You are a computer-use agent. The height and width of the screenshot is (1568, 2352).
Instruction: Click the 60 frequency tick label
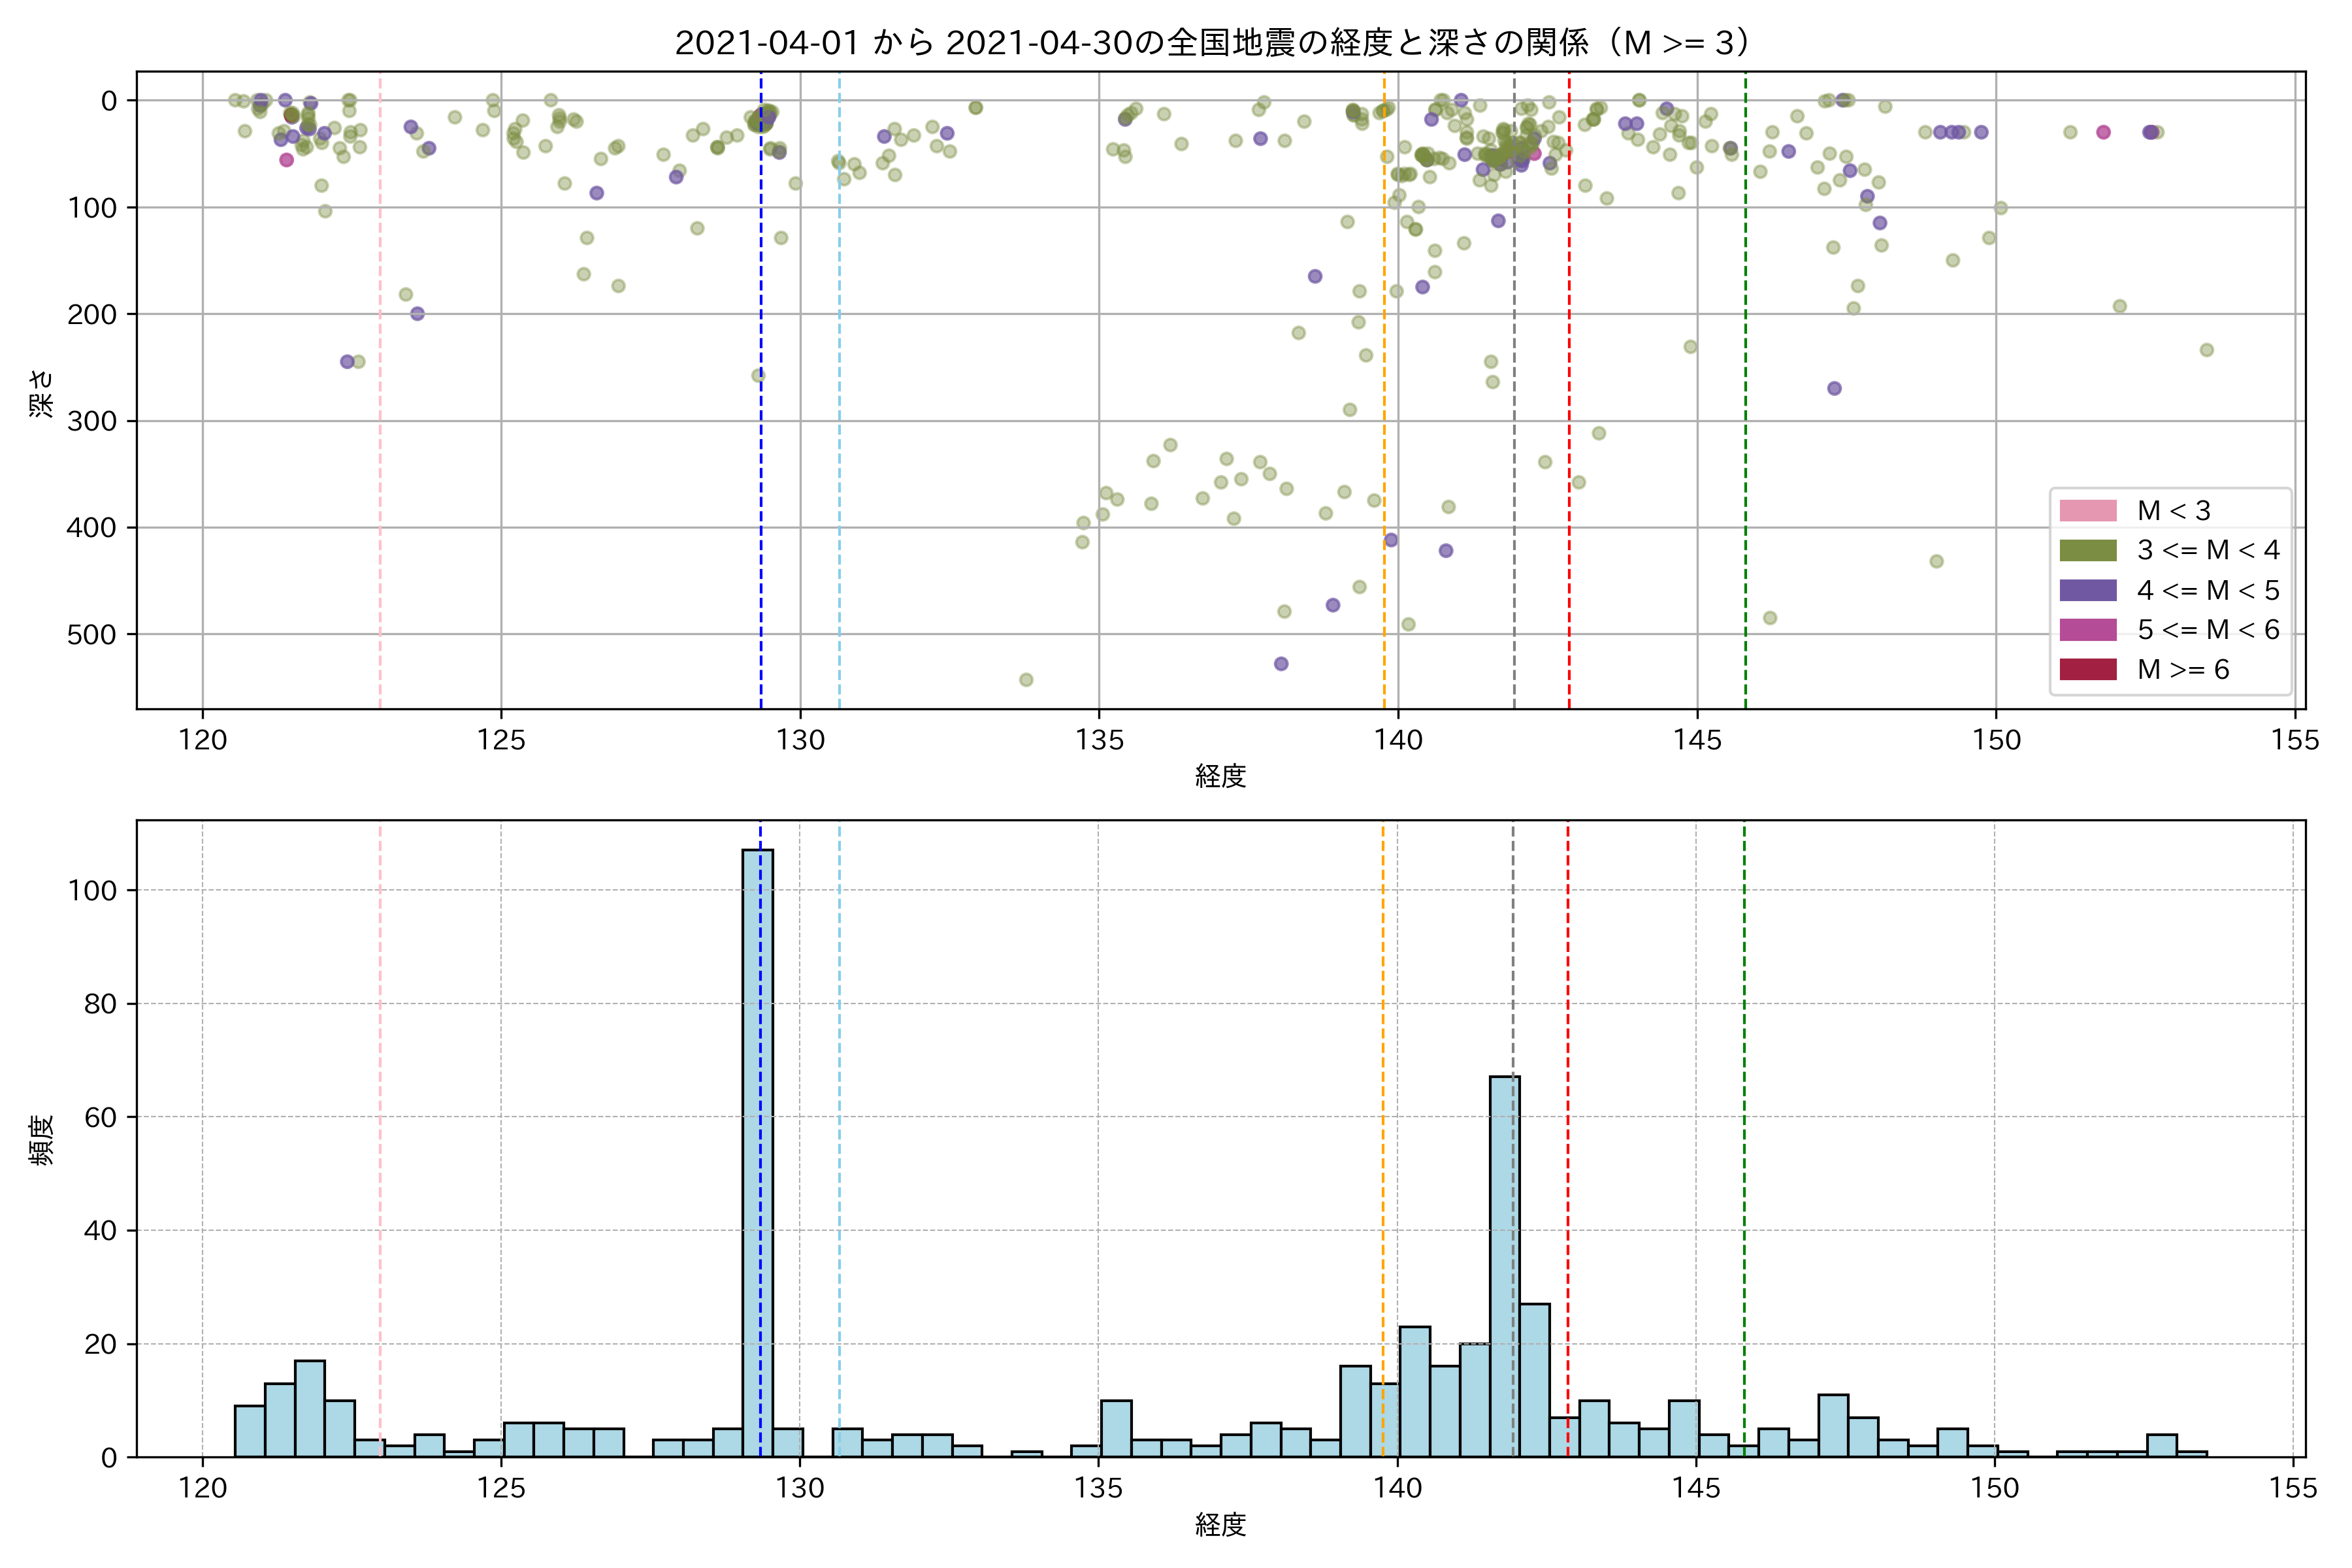pyautogui.click(x=100, y=1117)
